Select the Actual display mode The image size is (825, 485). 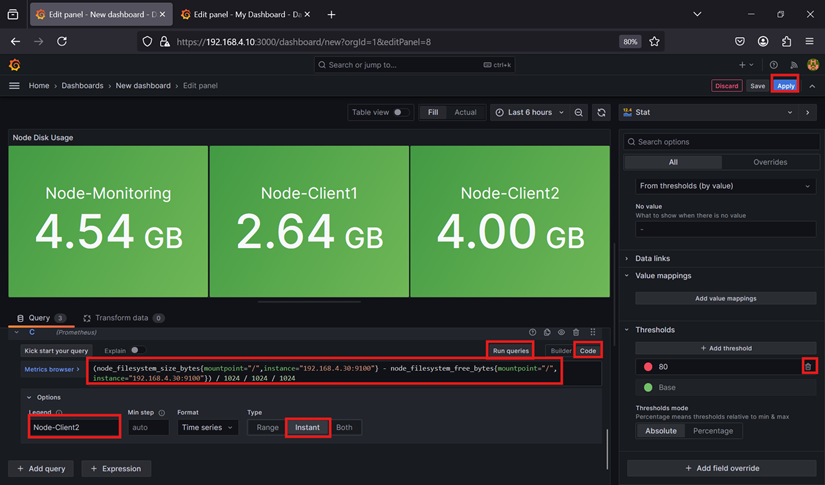click(x=465, y=113)
